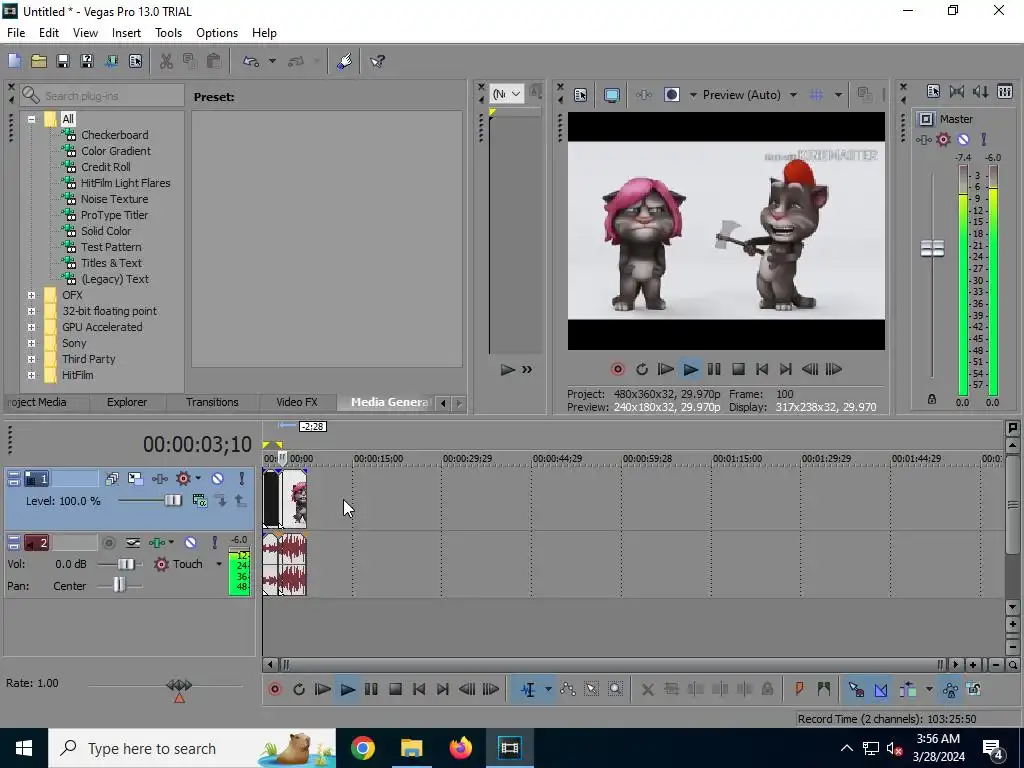The width and height of the screenshot is (1024, 768).
Task: Click Record in timeline transport bar
Action: [275, 689]
